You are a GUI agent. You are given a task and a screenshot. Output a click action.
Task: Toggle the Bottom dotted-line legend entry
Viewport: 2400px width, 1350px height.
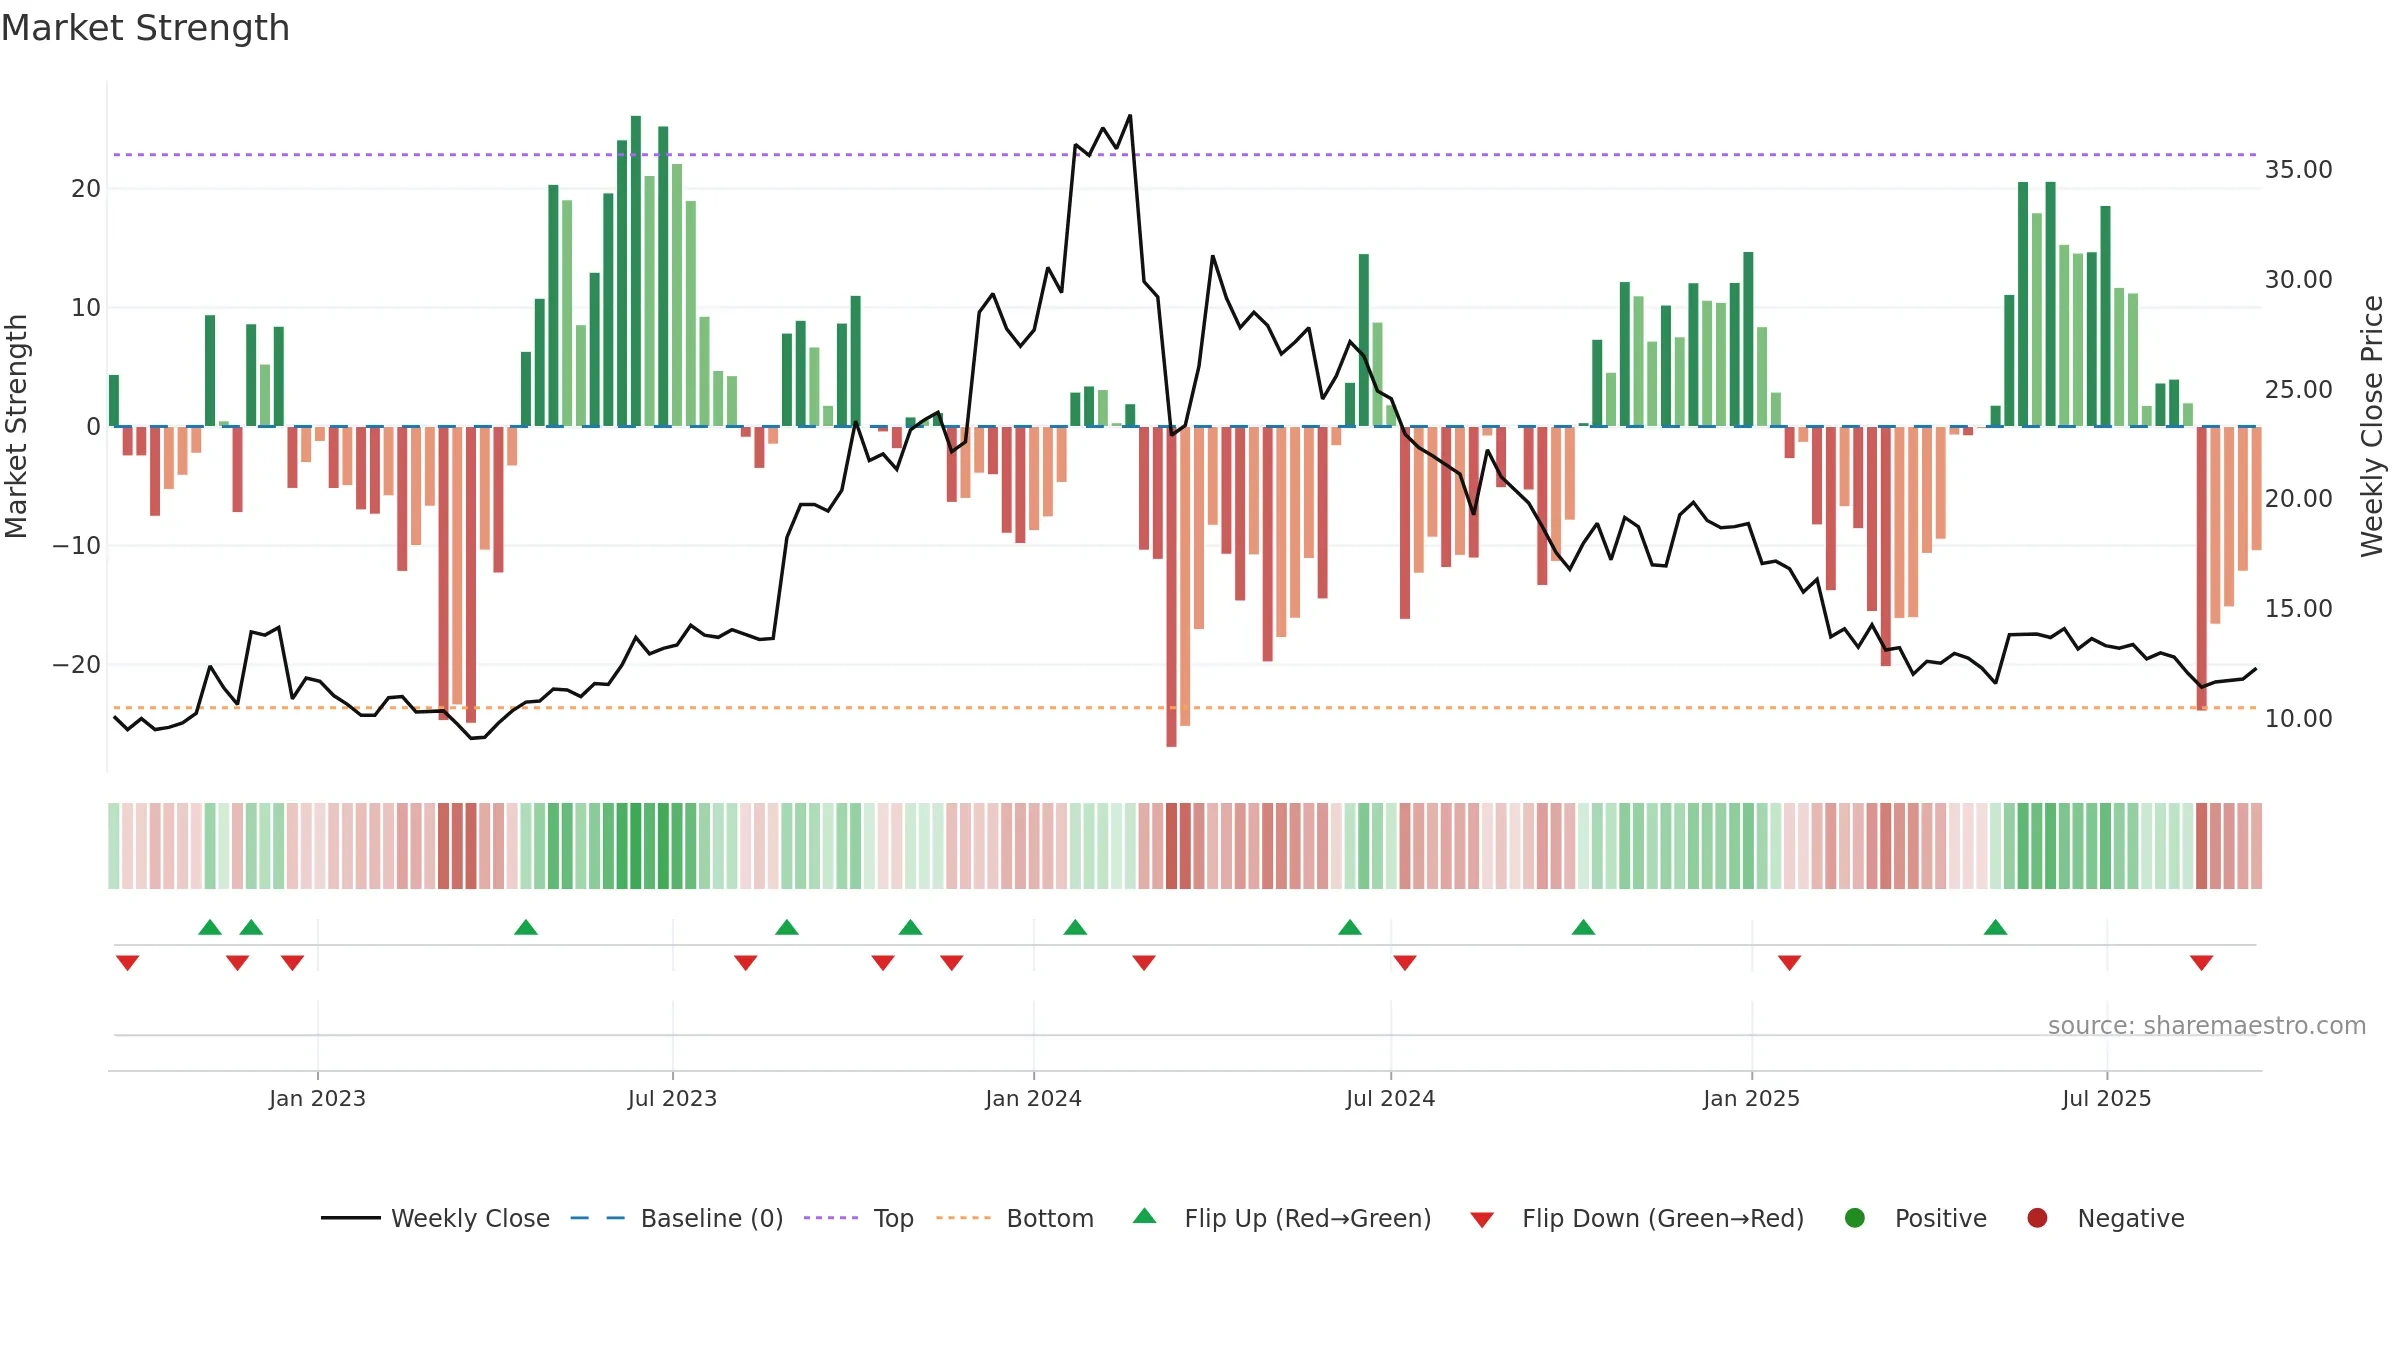click(1015, 1218)
